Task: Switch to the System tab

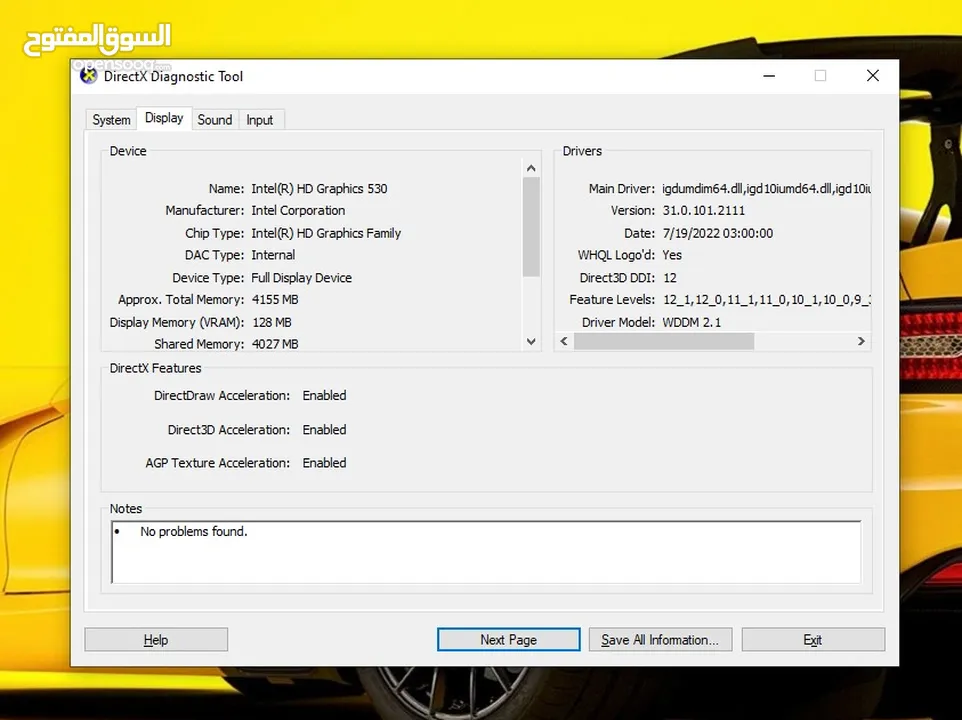Action: pos(111,120)
